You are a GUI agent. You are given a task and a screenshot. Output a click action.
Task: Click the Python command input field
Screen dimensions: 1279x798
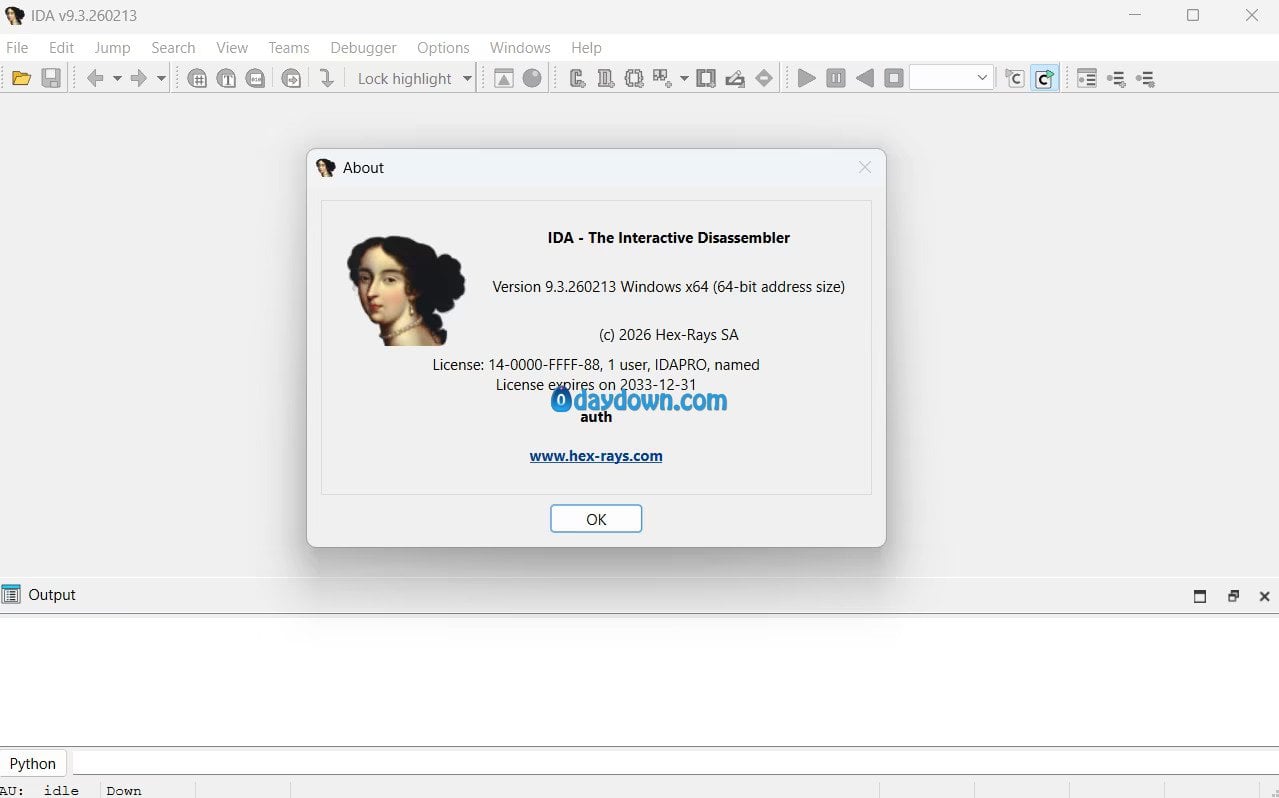click(670, 763)
